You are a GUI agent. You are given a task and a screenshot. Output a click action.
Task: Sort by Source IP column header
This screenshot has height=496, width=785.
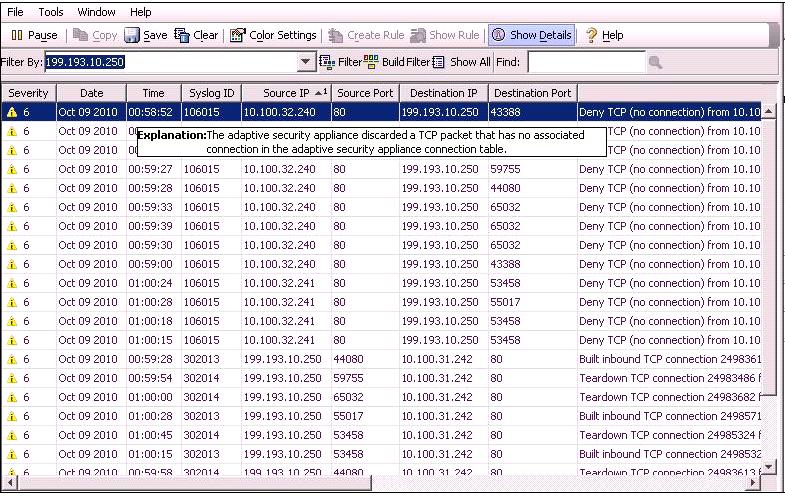point(286,93)
